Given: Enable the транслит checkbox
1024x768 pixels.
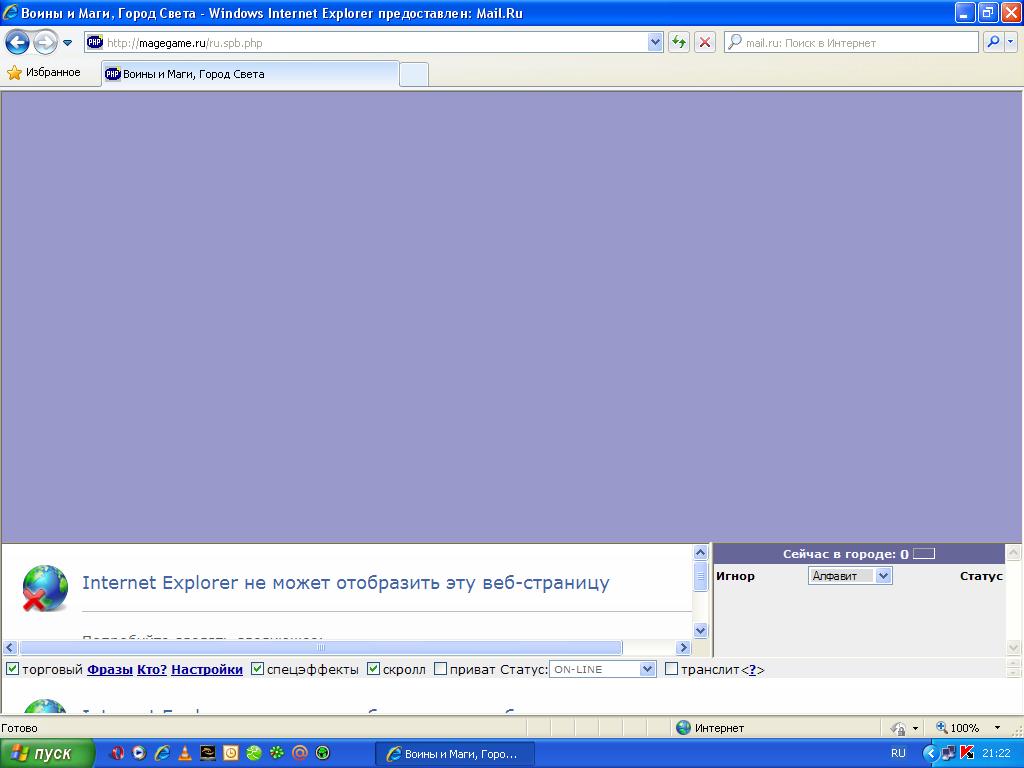Looking at the screenshot, I should coord(671,669).
